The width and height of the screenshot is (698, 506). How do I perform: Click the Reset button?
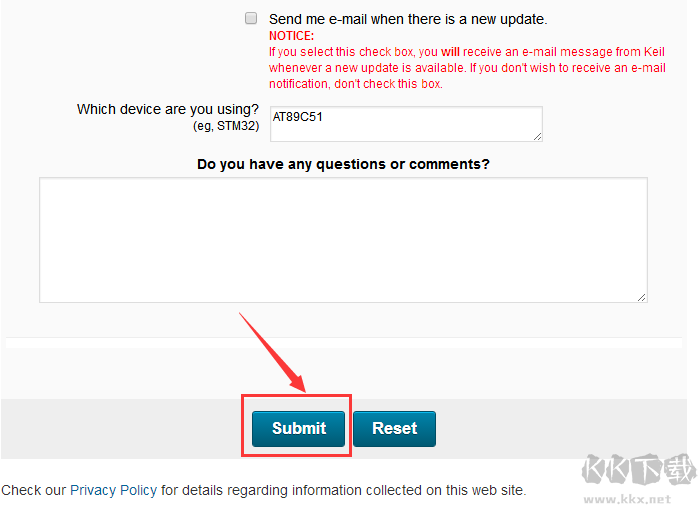(x=394, y=428)
